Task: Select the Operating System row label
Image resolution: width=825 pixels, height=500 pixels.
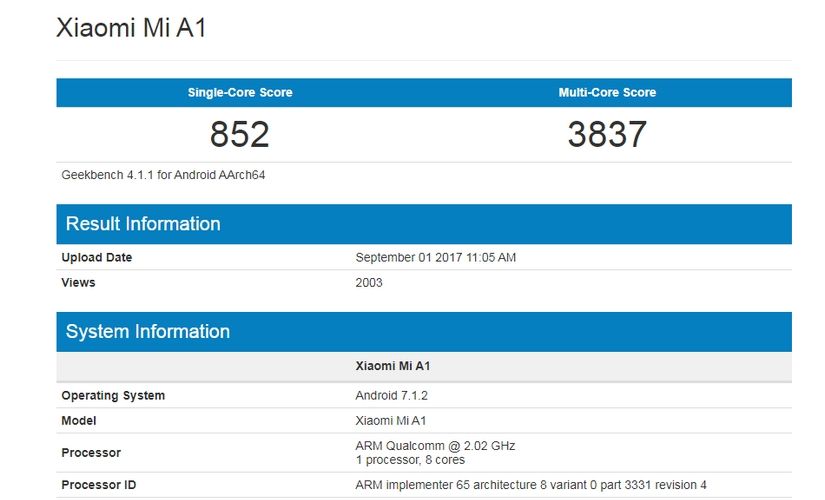Action: pyautogui.click(x=113, y=395)
